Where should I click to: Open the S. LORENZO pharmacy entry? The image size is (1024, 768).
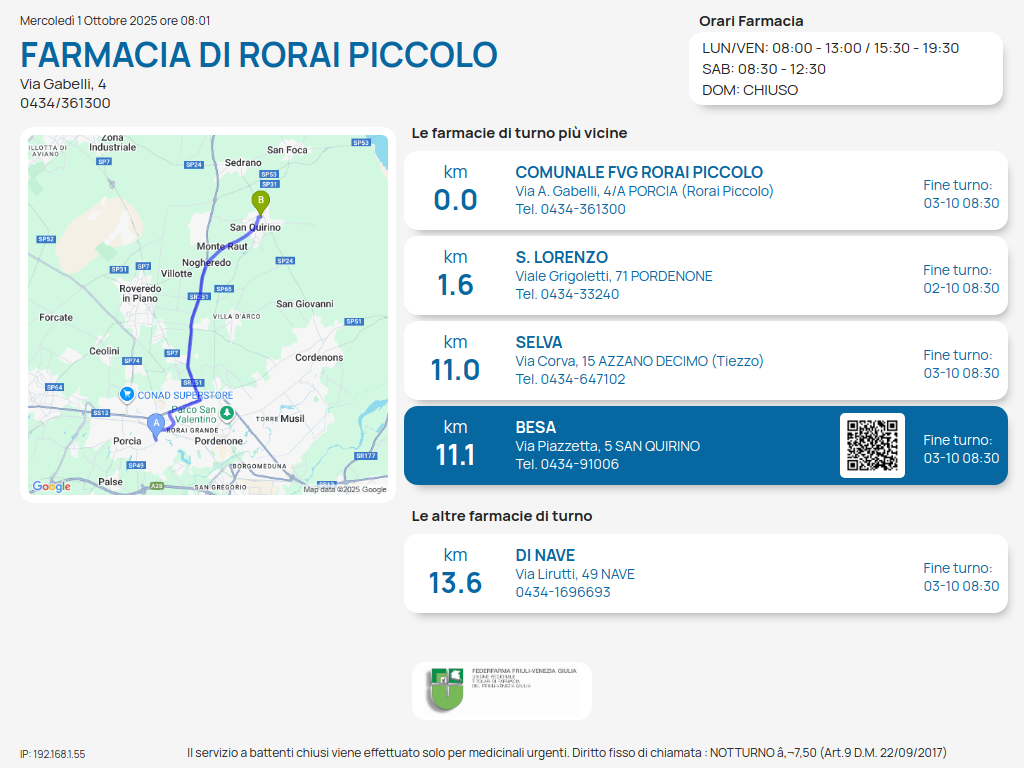[561, 258]
